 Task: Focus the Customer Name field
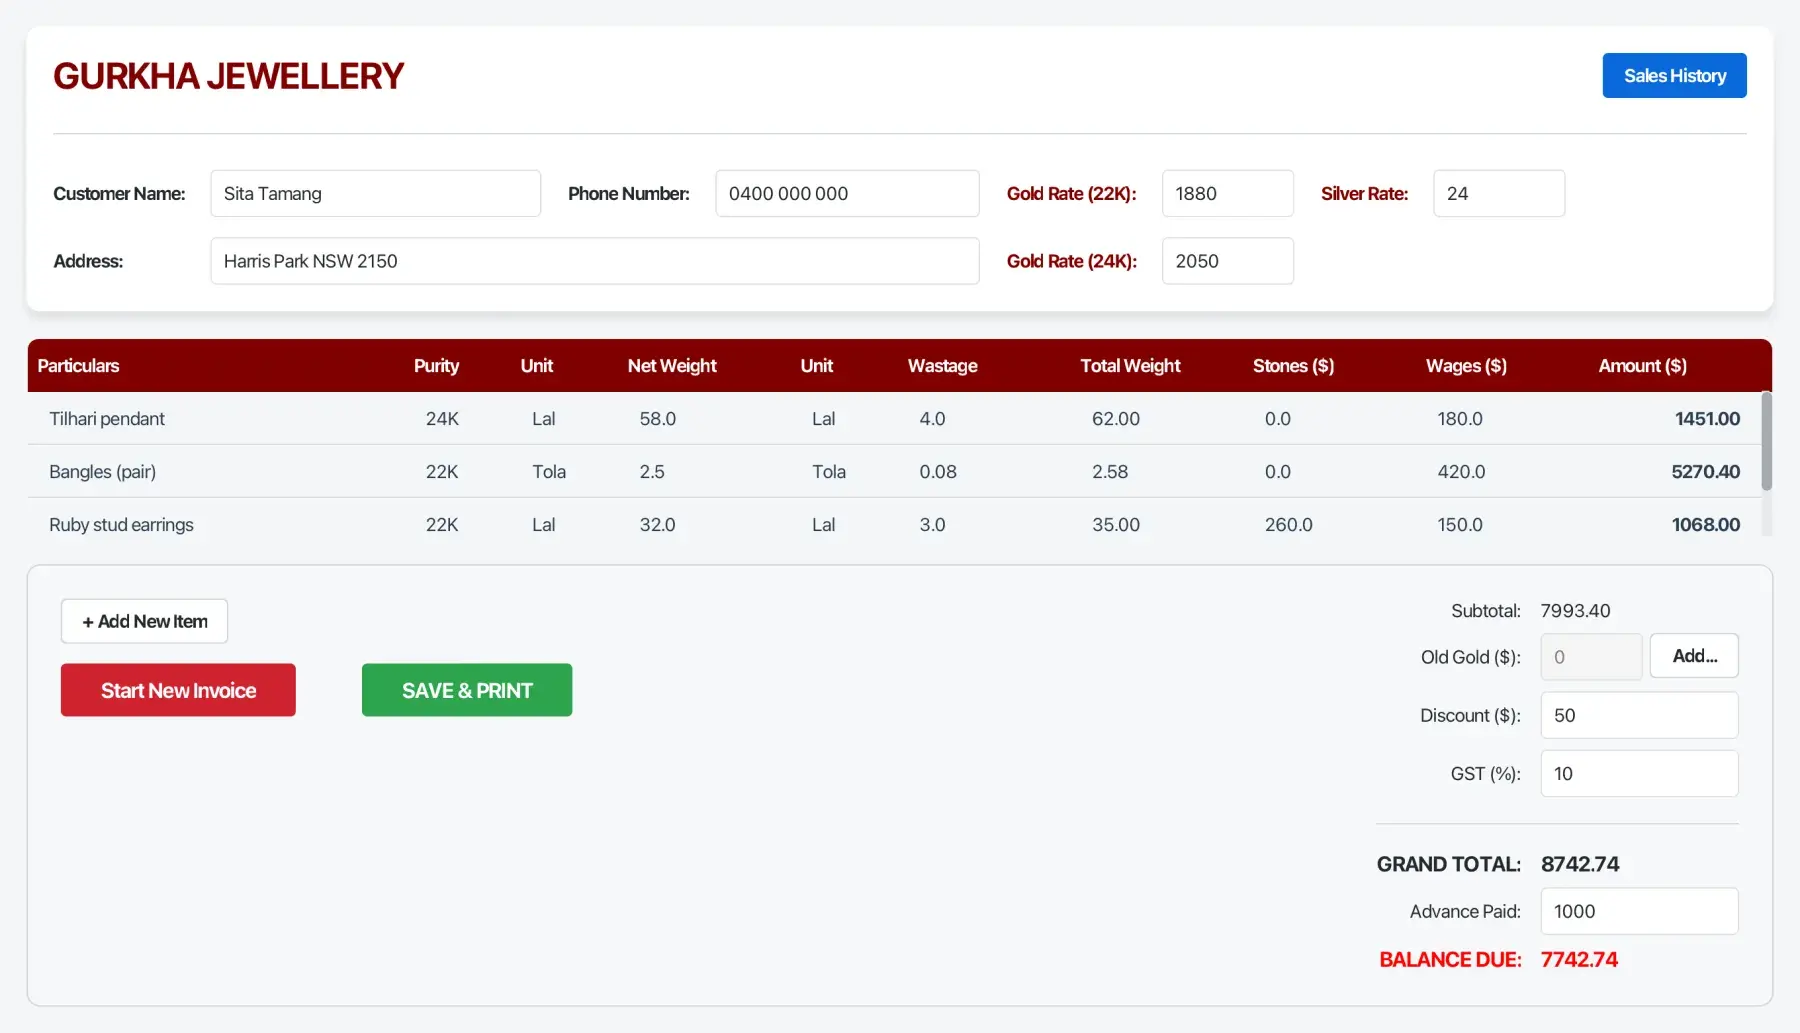[375, 194]
